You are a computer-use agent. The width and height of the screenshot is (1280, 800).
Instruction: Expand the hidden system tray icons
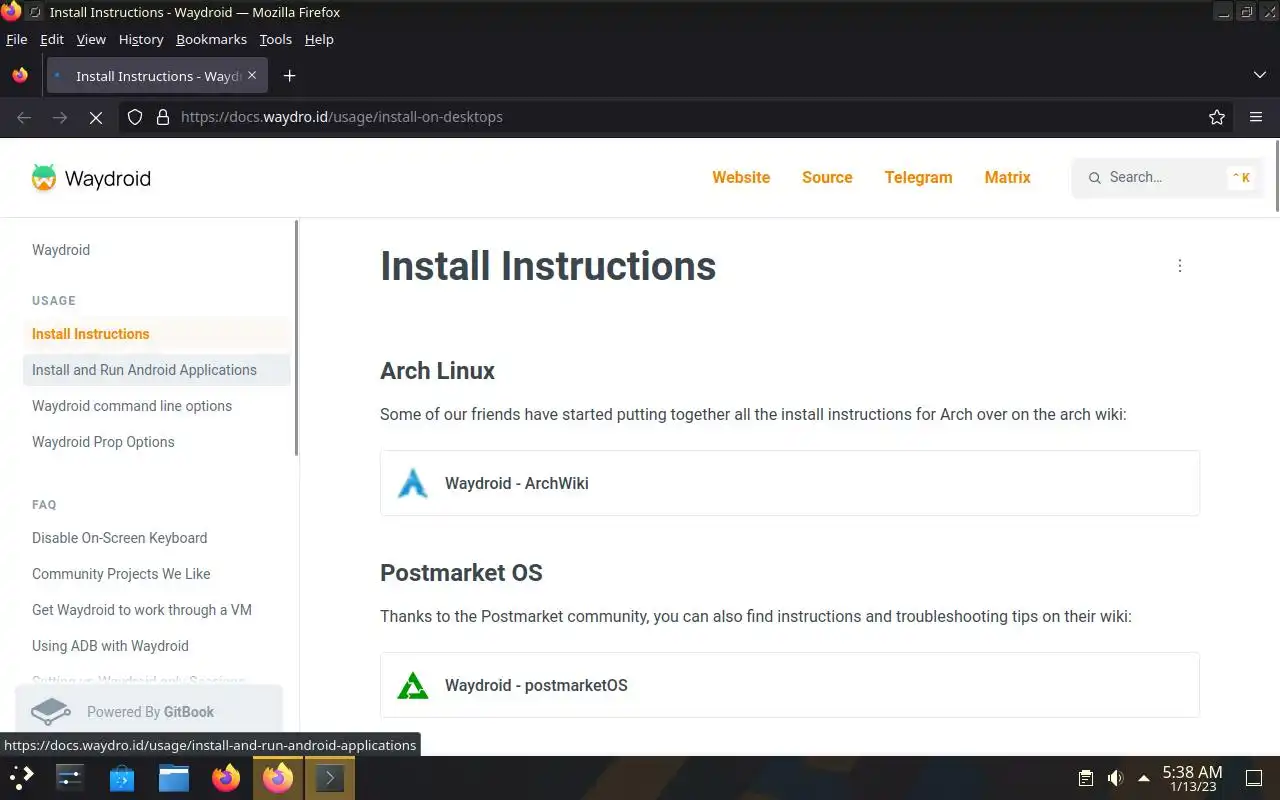[1144, 778]
